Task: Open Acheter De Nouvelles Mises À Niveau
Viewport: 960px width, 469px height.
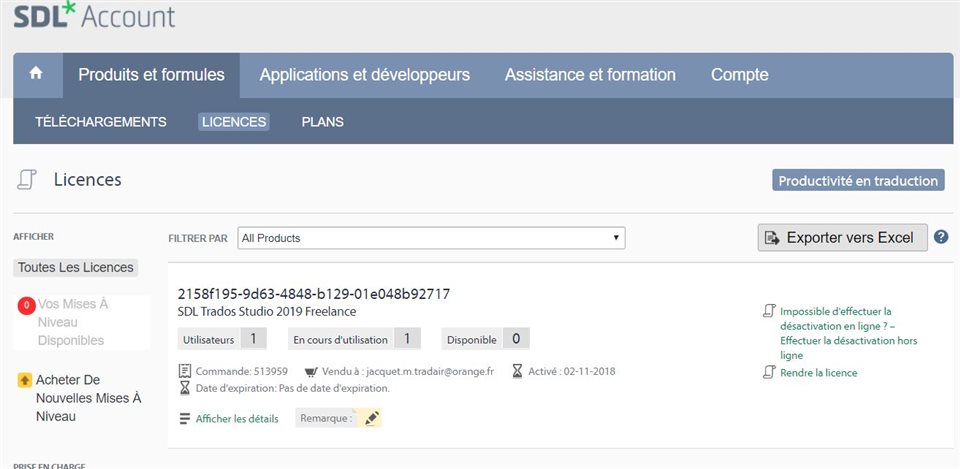Action: coord(89,398)
